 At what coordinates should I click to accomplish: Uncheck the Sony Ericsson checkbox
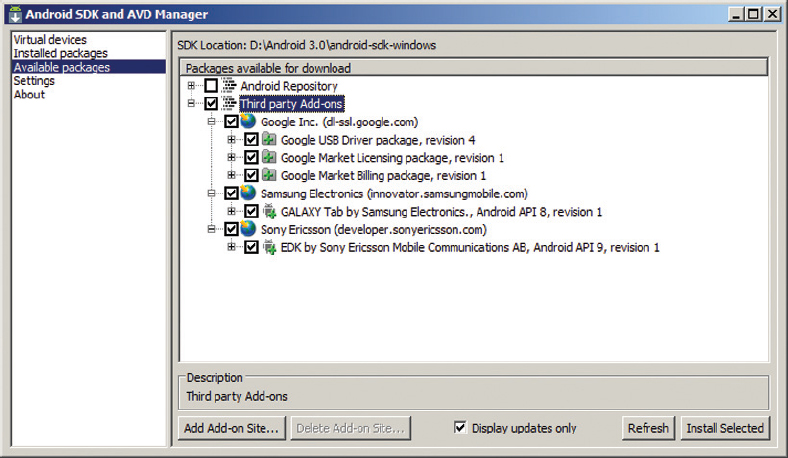coord(231,229)
